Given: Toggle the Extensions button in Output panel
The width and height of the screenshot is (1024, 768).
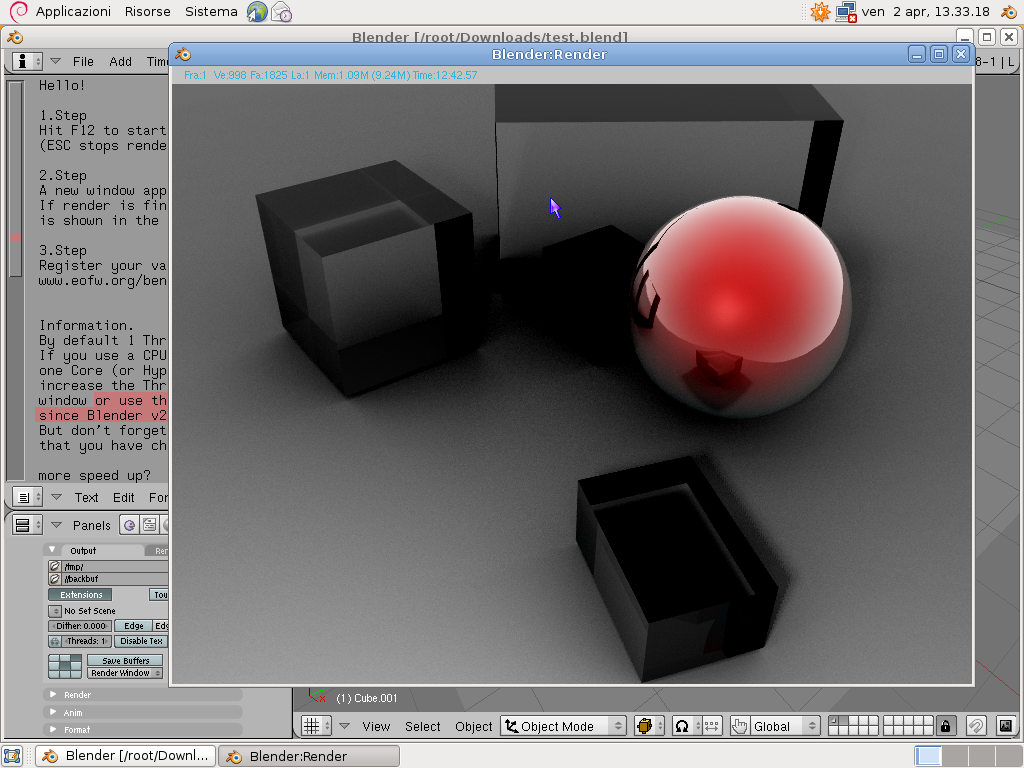Looking at the screenshot, I should click(81, 595).
